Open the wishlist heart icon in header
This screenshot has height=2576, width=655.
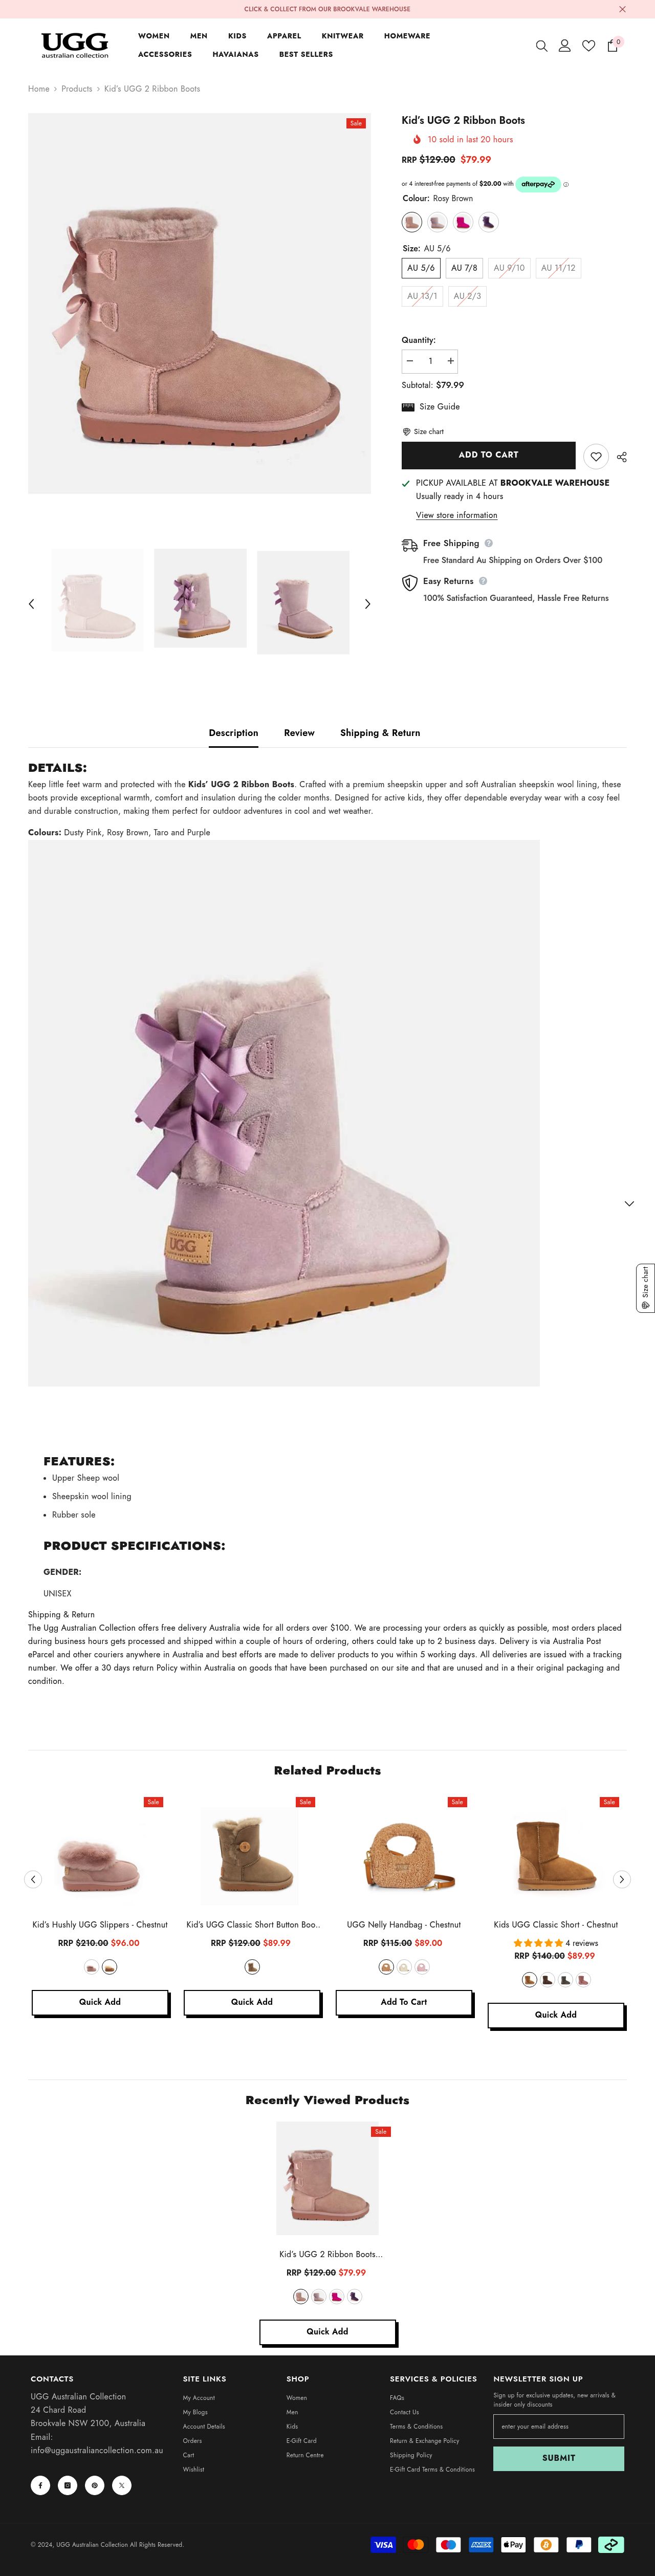click(x=588, y=46)
